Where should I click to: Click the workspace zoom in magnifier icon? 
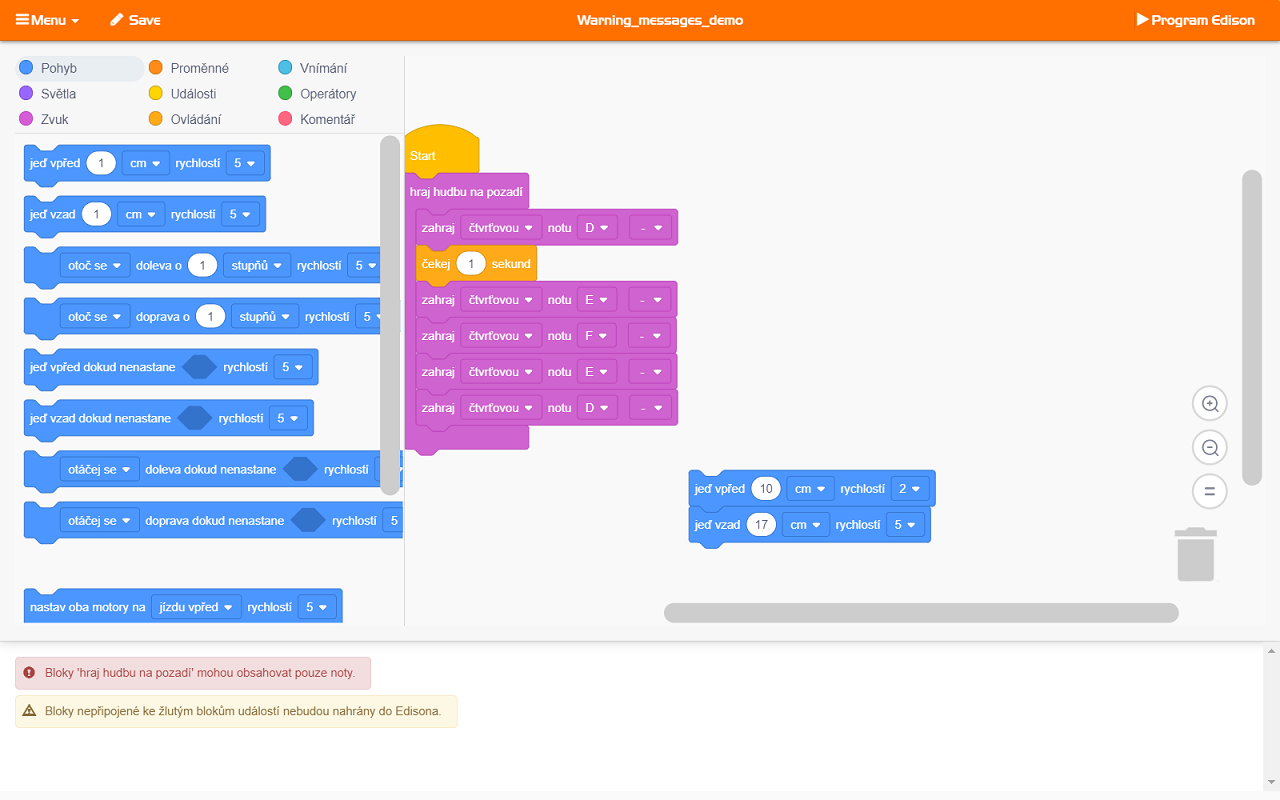[1210, 404]
